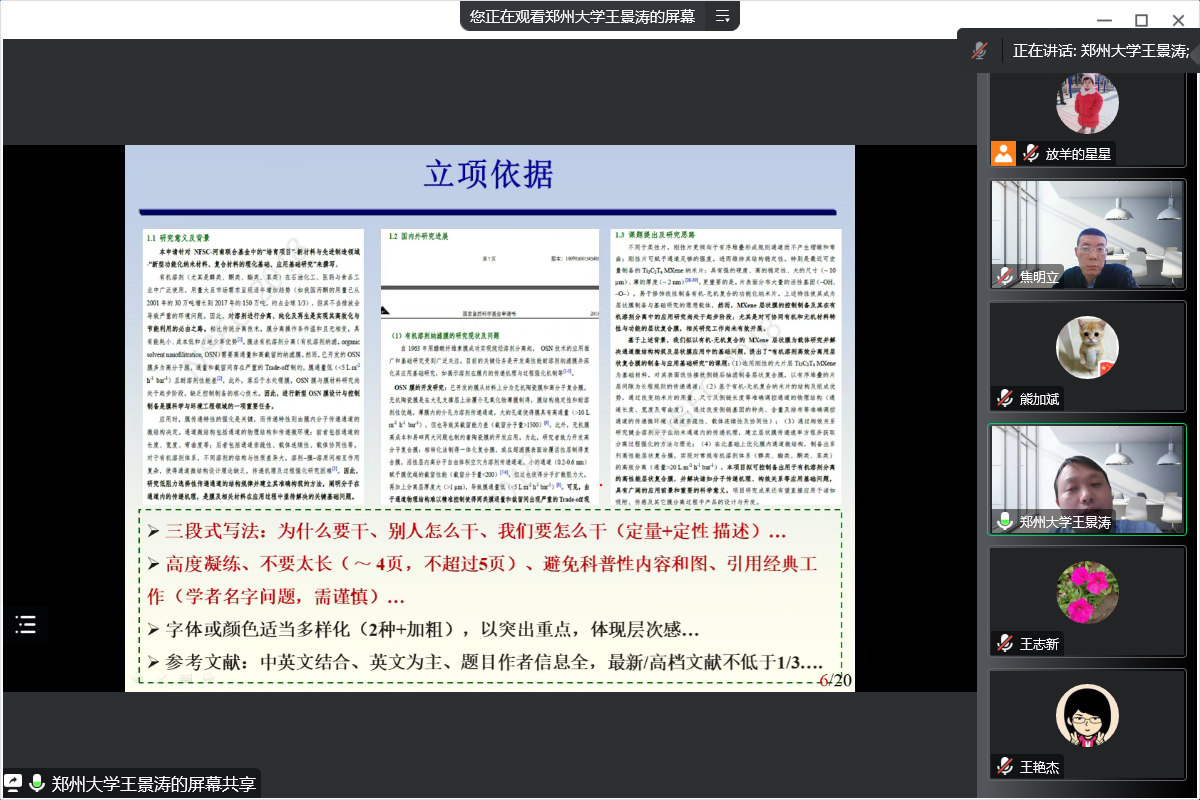
Task: Click muted microphone icon beside 王艳杰
Action: coord(1004,766)
